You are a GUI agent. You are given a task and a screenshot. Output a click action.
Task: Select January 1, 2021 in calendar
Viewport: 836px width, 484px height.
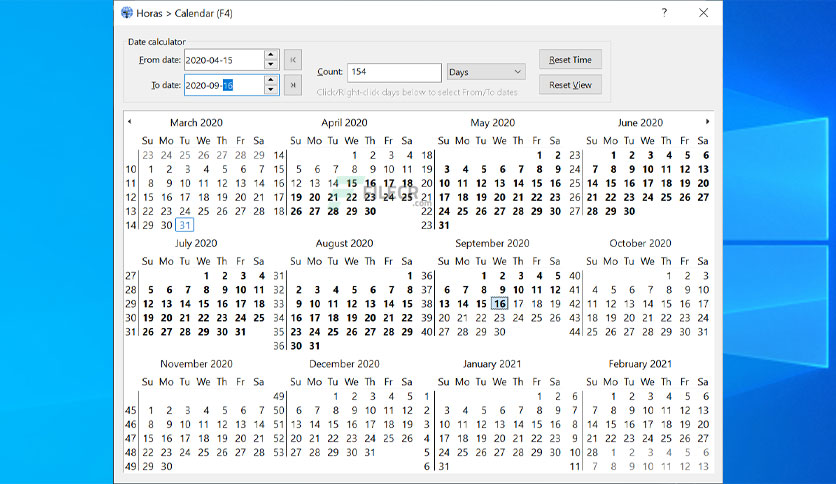[539, 397]
